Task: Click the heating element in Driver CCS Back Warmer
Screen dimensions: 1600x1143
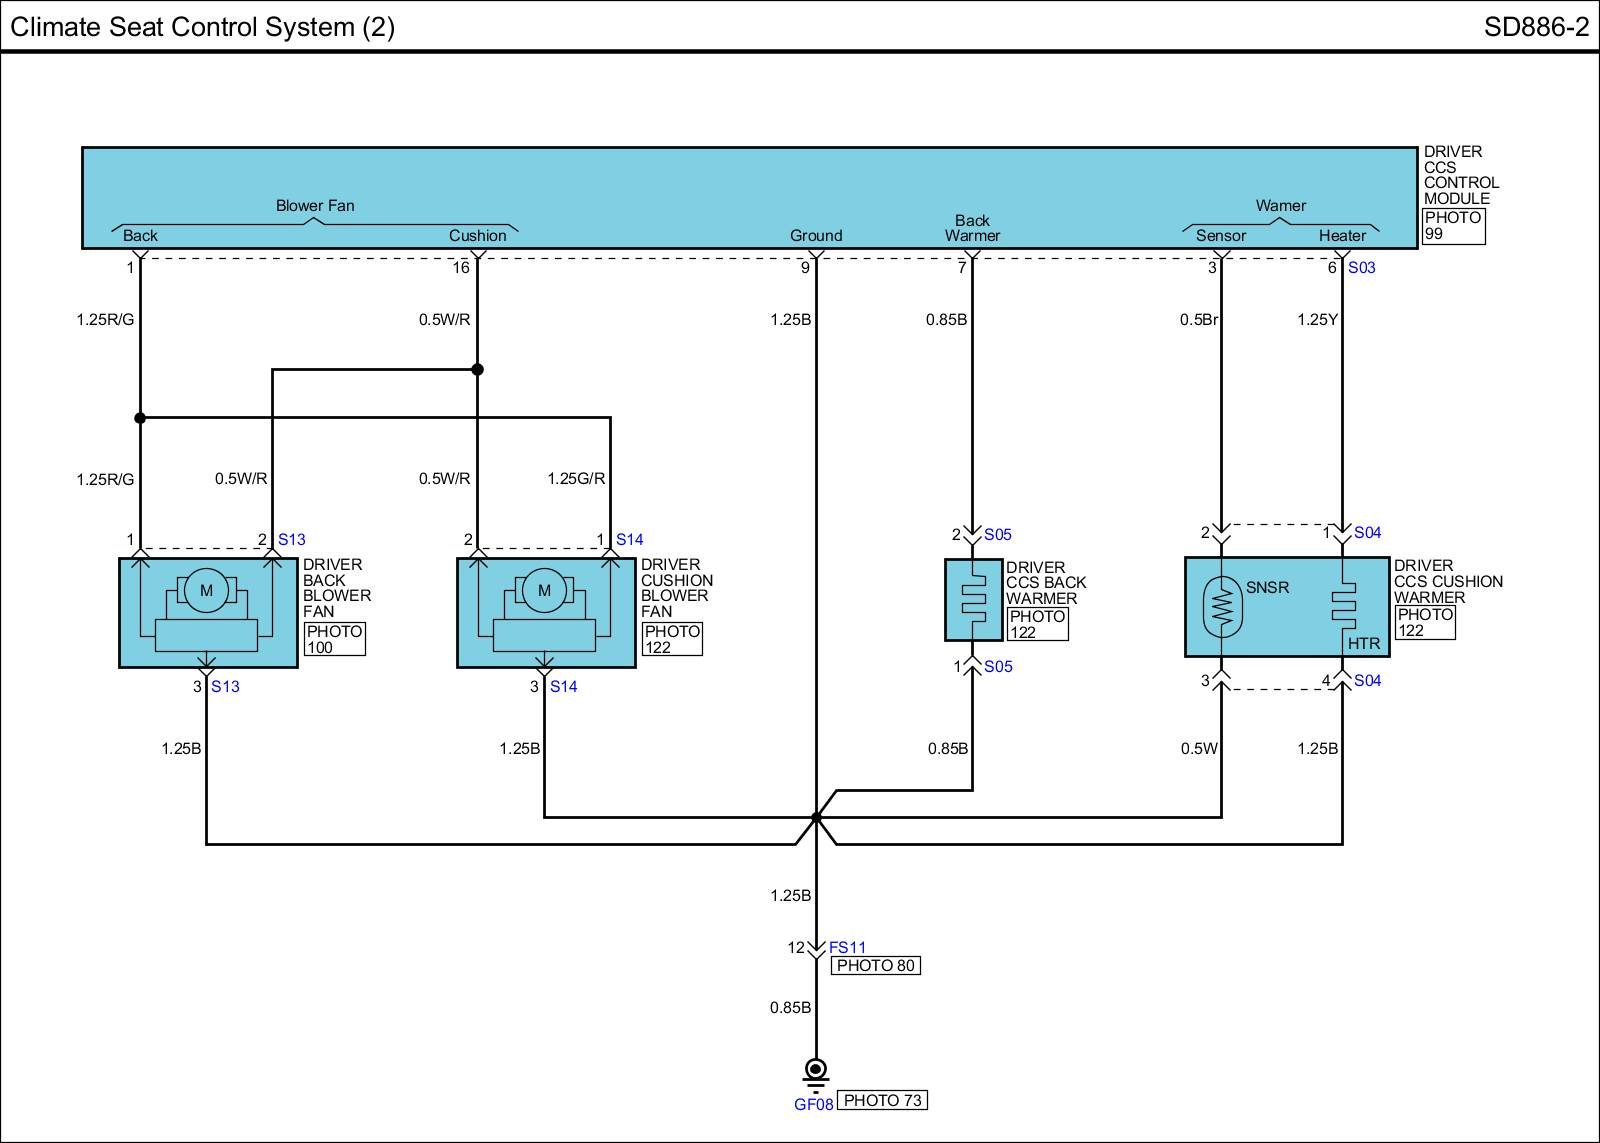Action: click(x=972, y=601)
